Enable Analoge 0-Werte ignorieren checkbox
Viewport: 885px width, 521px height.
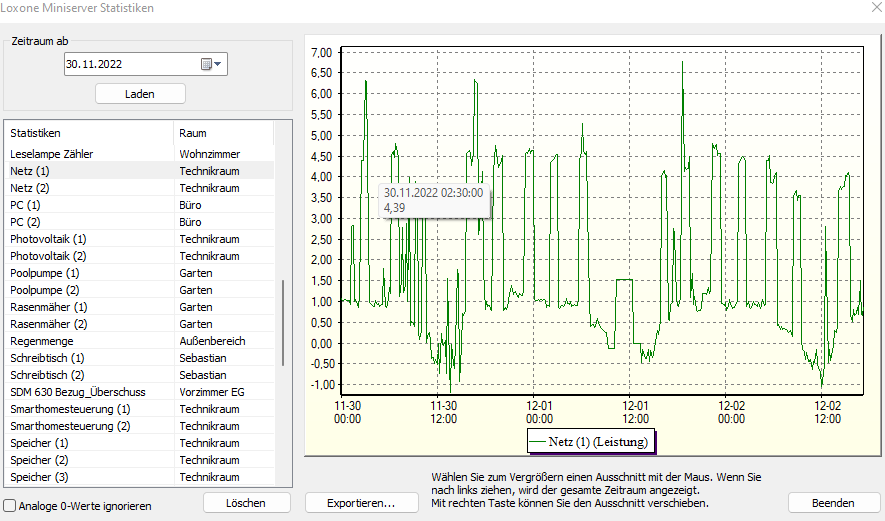(x=10, y=506)
